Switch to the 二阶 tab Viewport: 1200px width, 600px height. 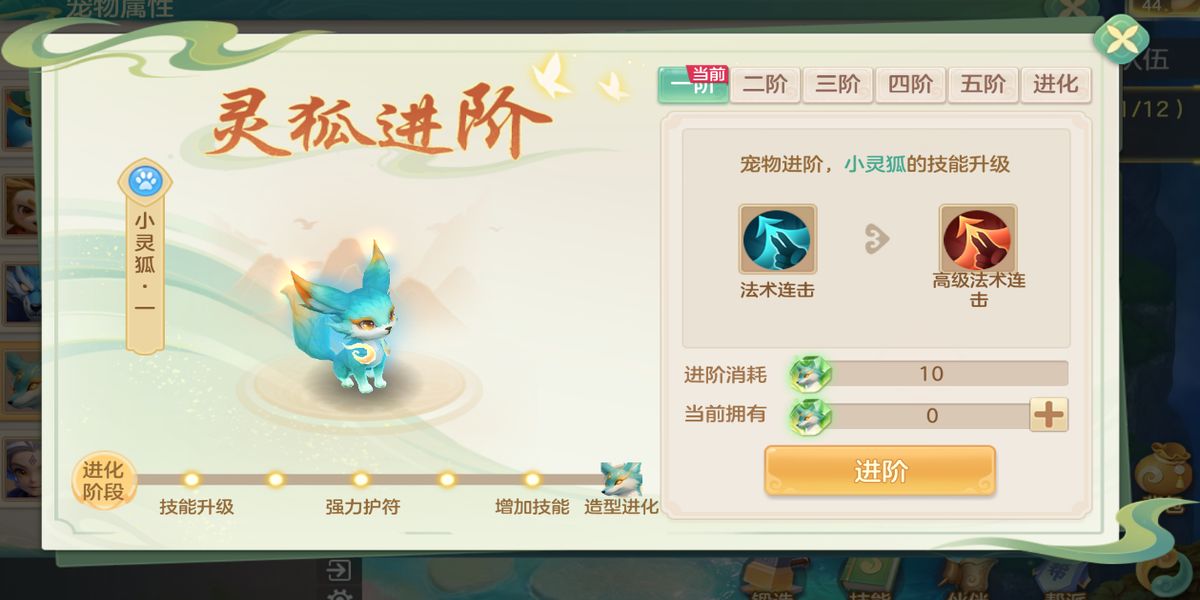click(x=765, y=85)
